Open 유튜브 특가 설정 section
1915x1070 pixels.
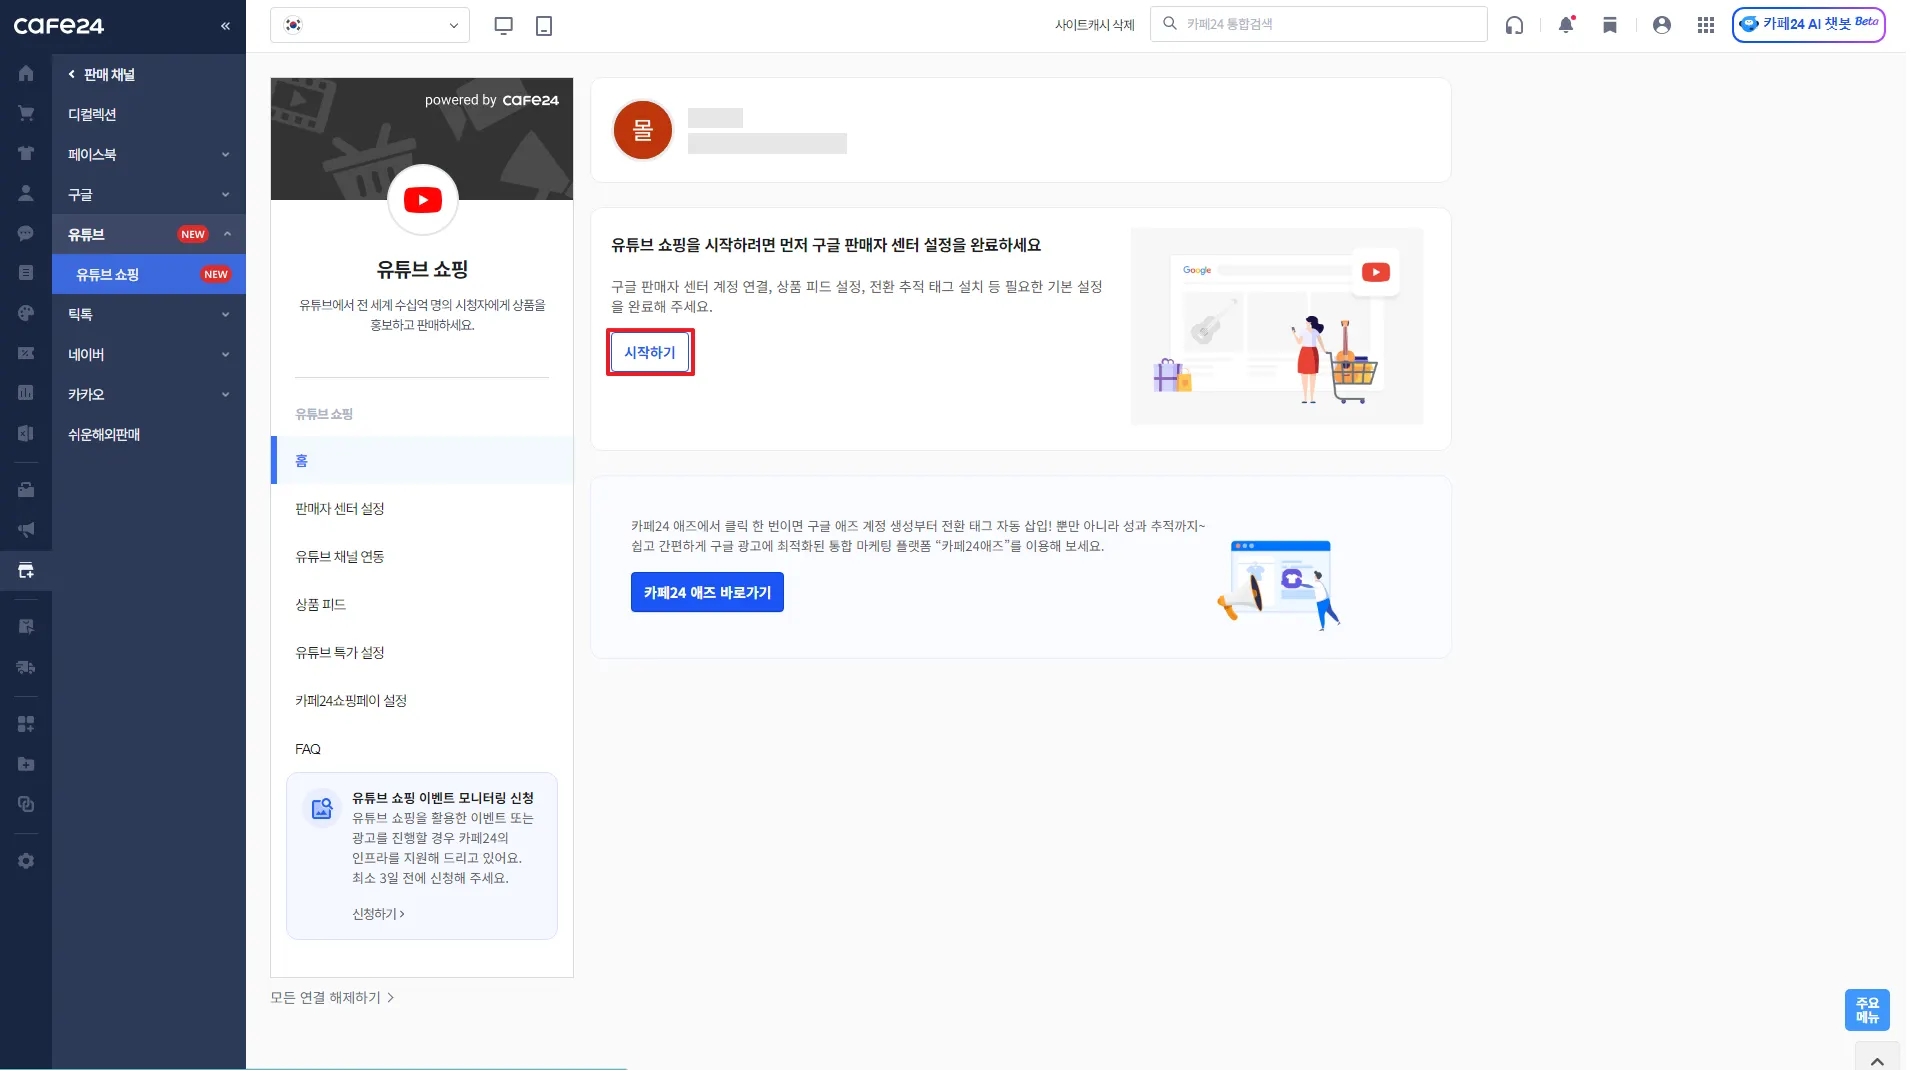[x=422, y=652]
